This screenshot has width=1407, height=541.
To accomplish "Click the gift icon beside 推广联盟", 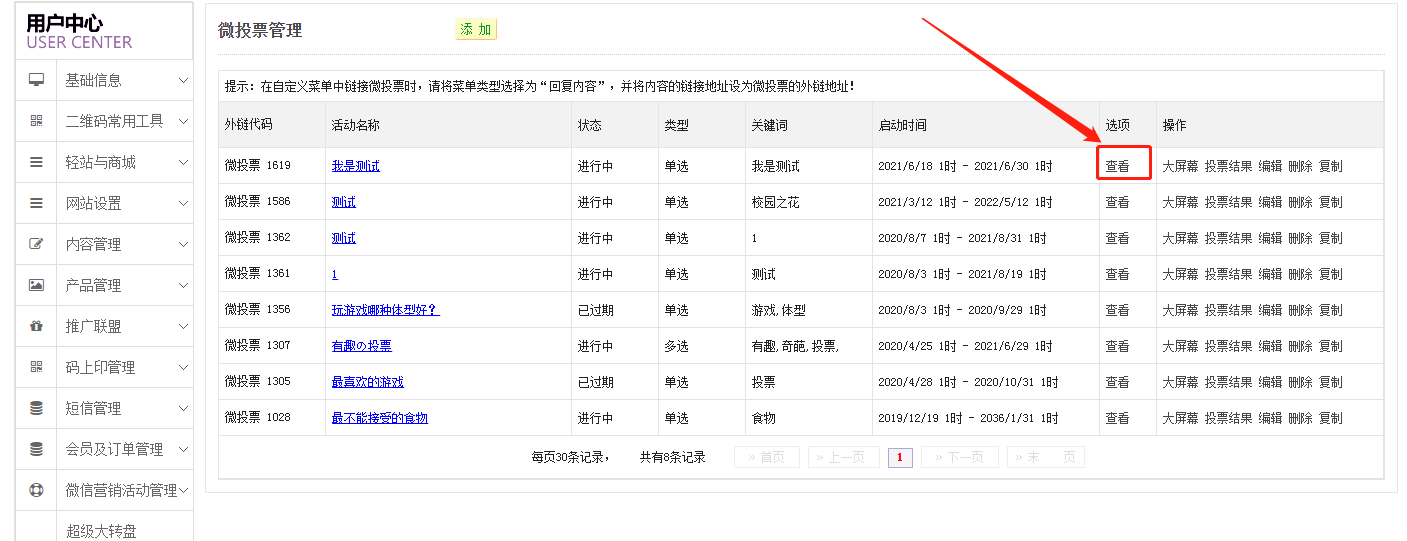I will pyautogui.click(x=37, y=326).
